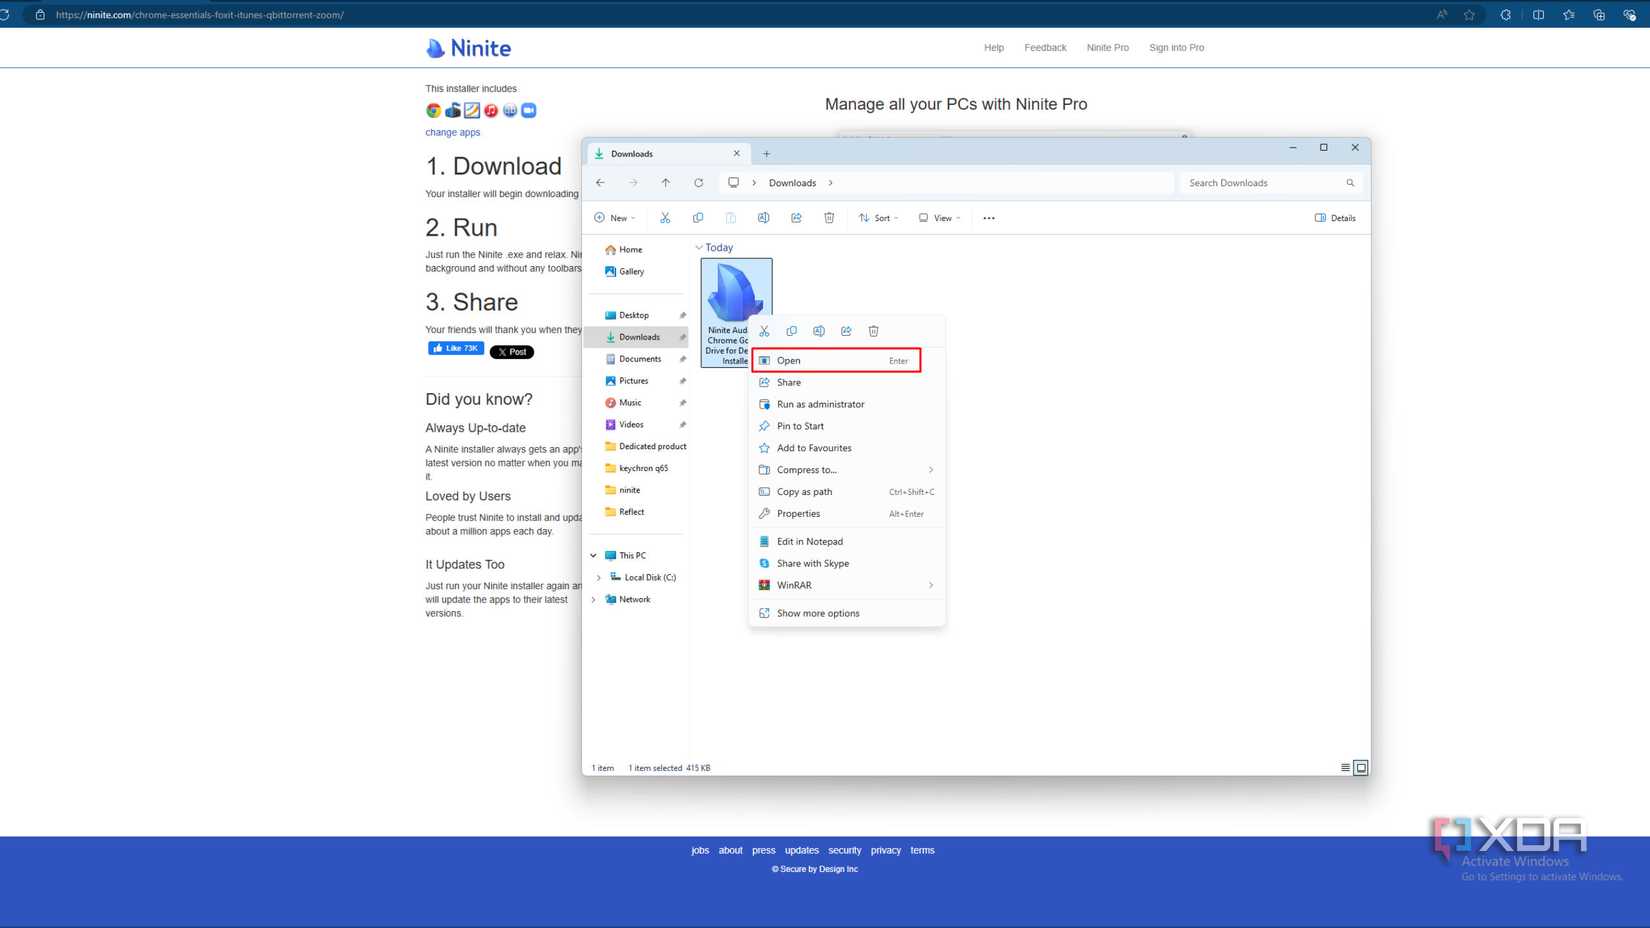1650x928 pixels.
Task: Open the View dropdown menu
Action: tap(939, 217)
